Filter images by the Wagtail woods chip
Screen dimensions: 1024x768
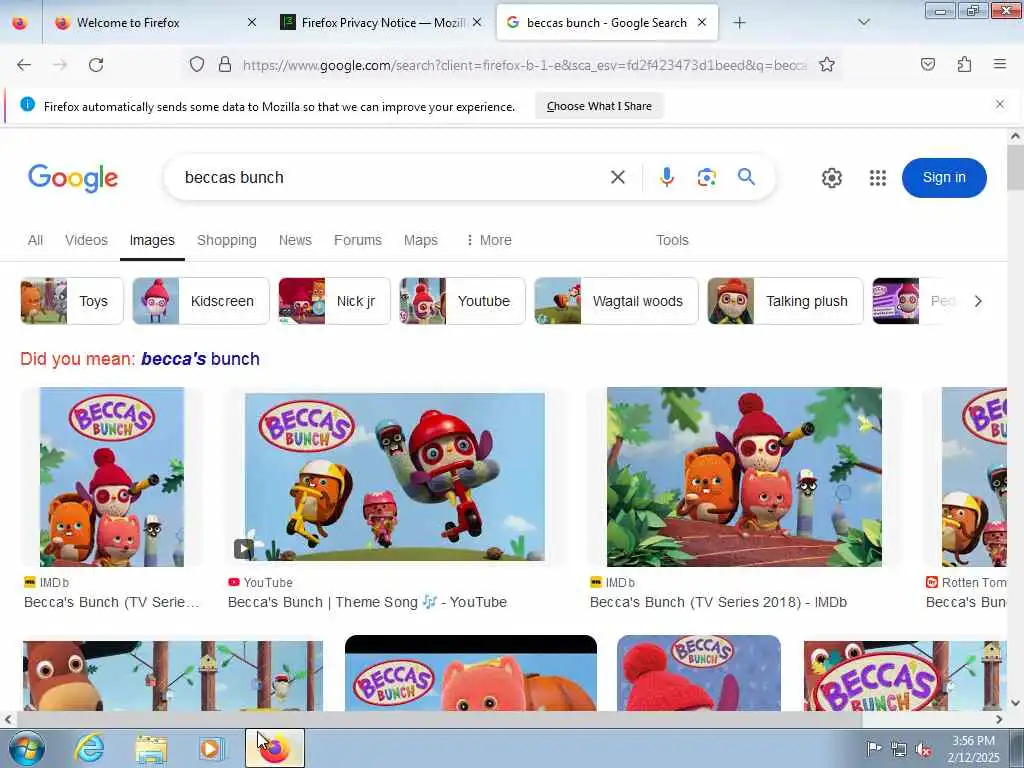tap(616, 301)
